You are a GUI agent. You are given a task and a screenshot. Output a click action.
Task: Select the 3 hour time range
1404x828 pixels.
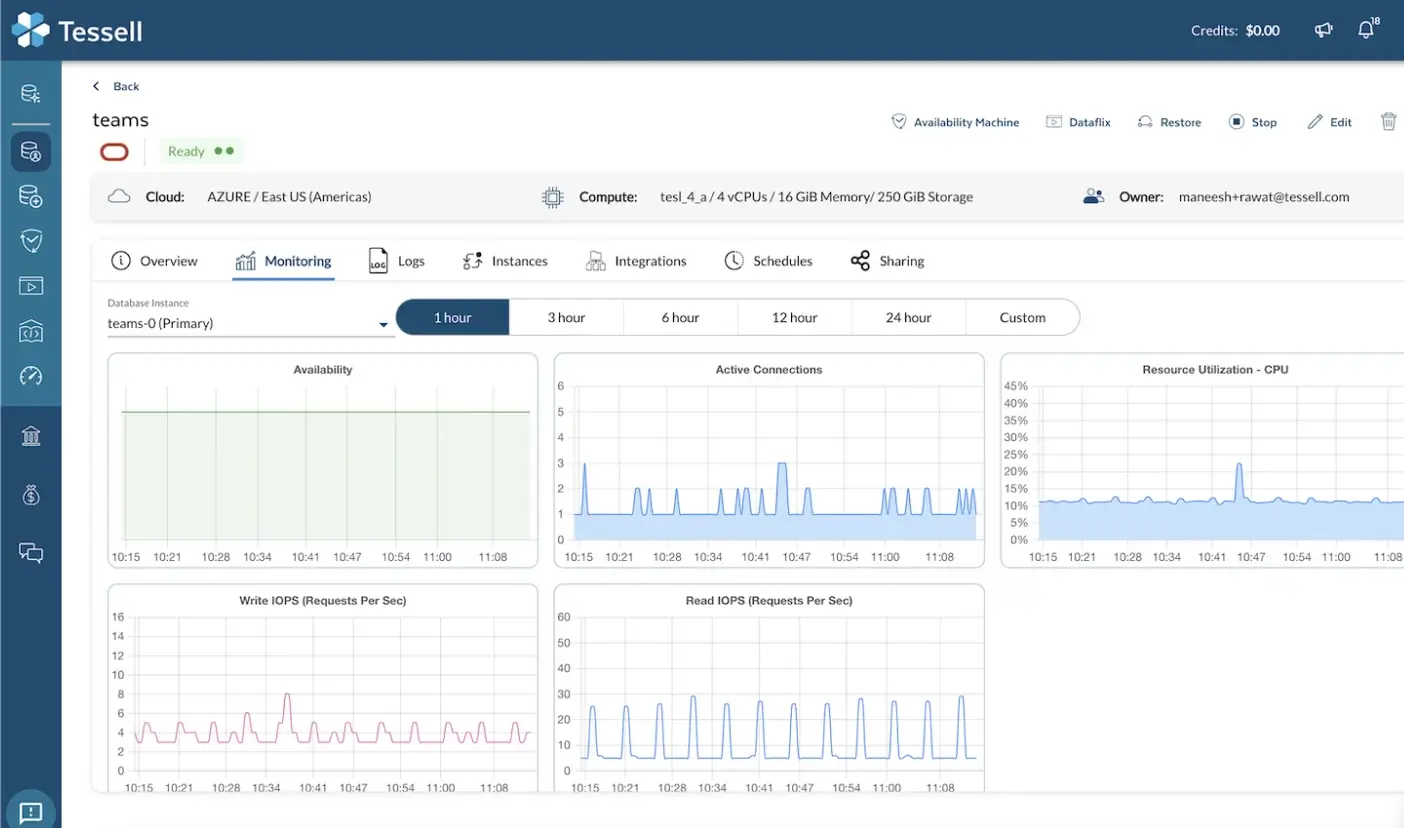[566, 317]
